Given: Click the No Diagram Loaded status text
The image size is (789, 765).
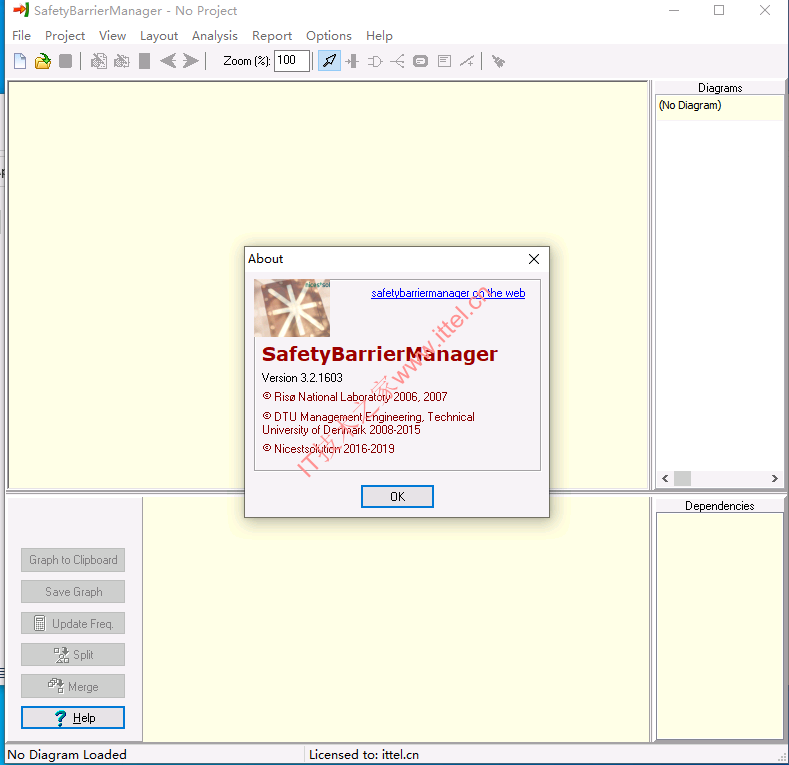Looking at the screenshot, I should (67, 754).
